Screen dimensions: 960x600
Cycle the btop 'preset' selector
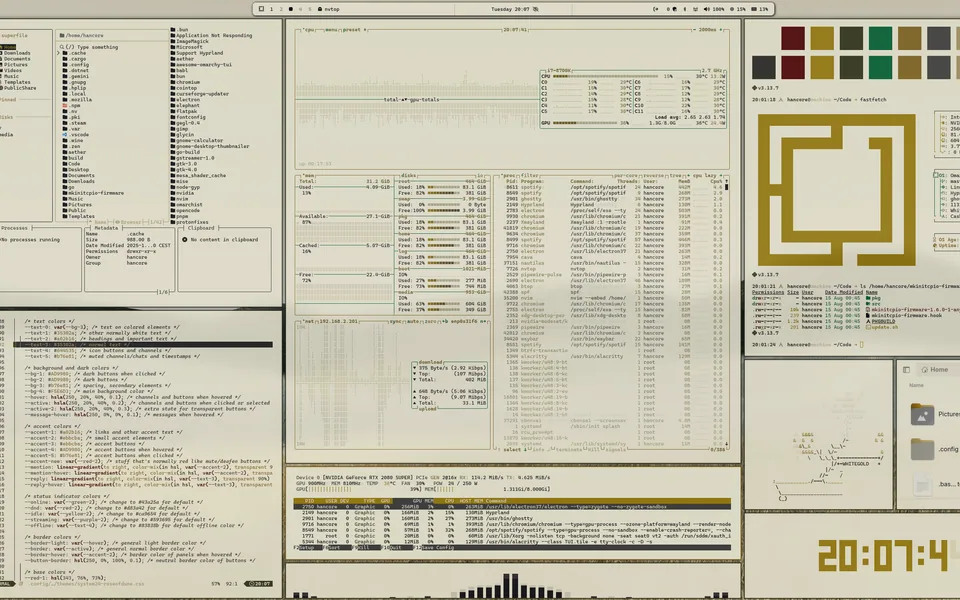(353, 29)
